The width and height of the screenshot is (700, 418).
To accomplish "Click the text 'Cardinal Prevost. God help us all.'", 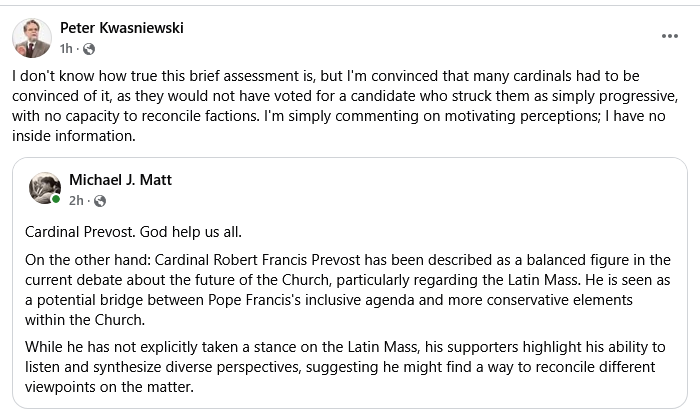I will 133,232.
